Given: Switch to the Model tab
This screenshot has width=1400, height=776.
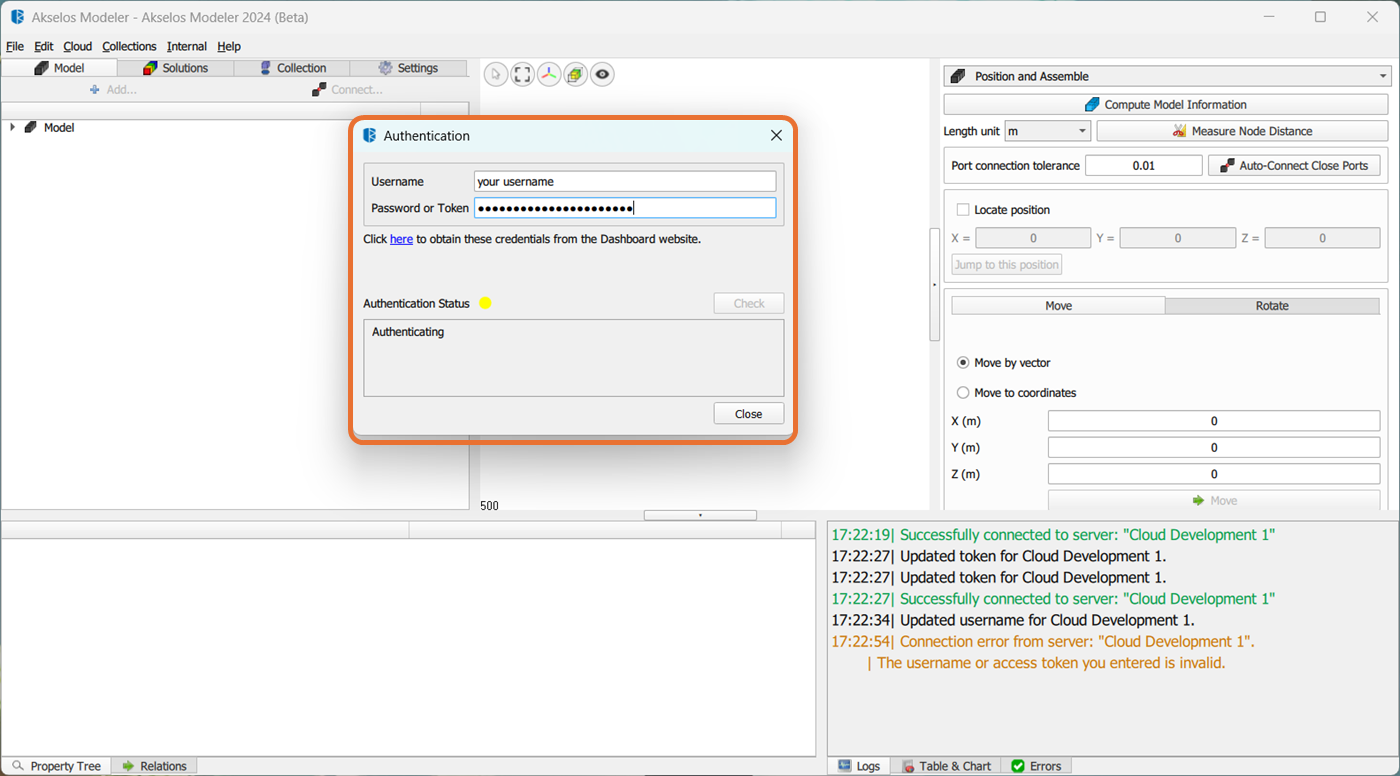Looking at the screenshot, I should click(x=59, y=68).
